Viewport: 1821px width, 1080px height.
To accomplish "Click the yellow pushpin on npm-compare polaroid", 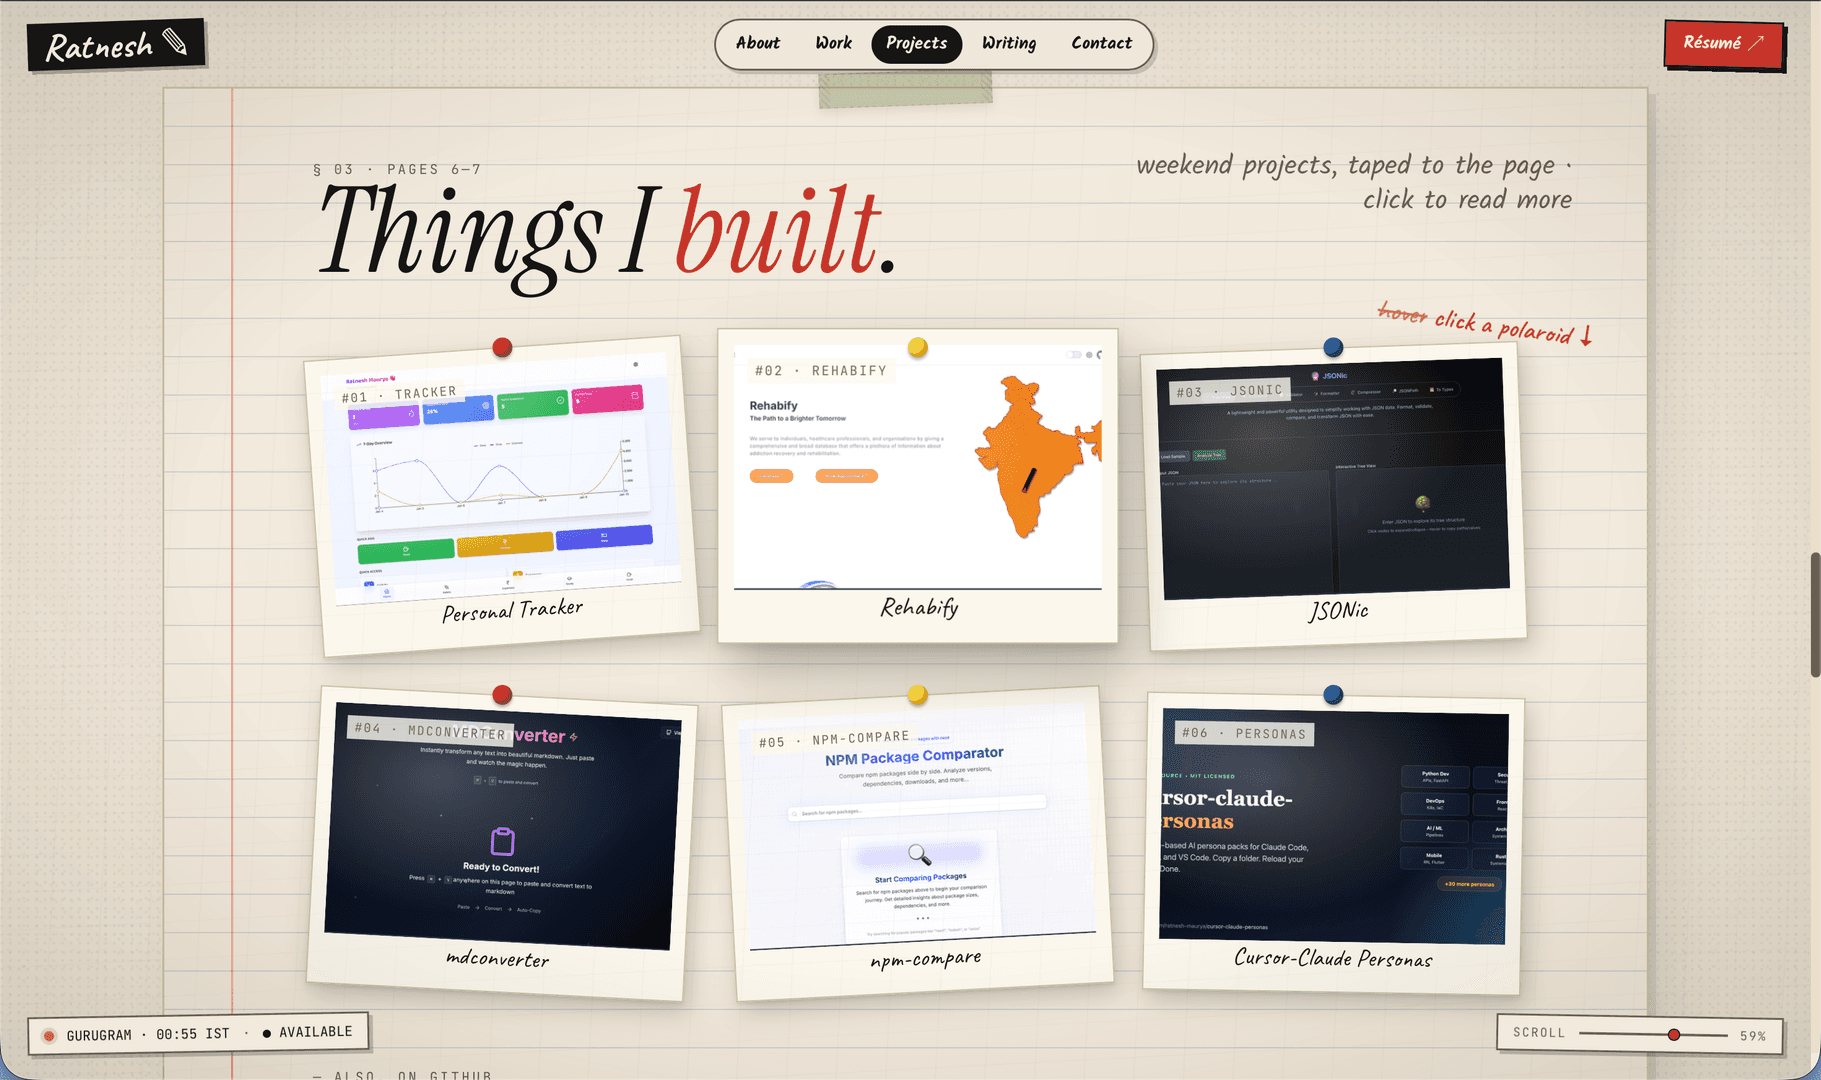I will 917,694.
